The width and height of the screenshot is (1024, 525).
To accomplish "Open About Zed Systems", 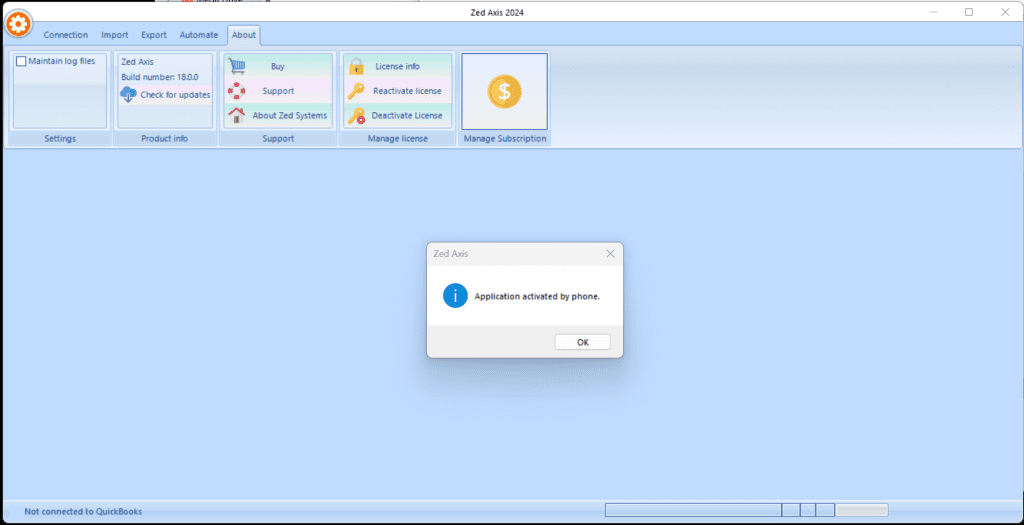I will tap(290, 116).
